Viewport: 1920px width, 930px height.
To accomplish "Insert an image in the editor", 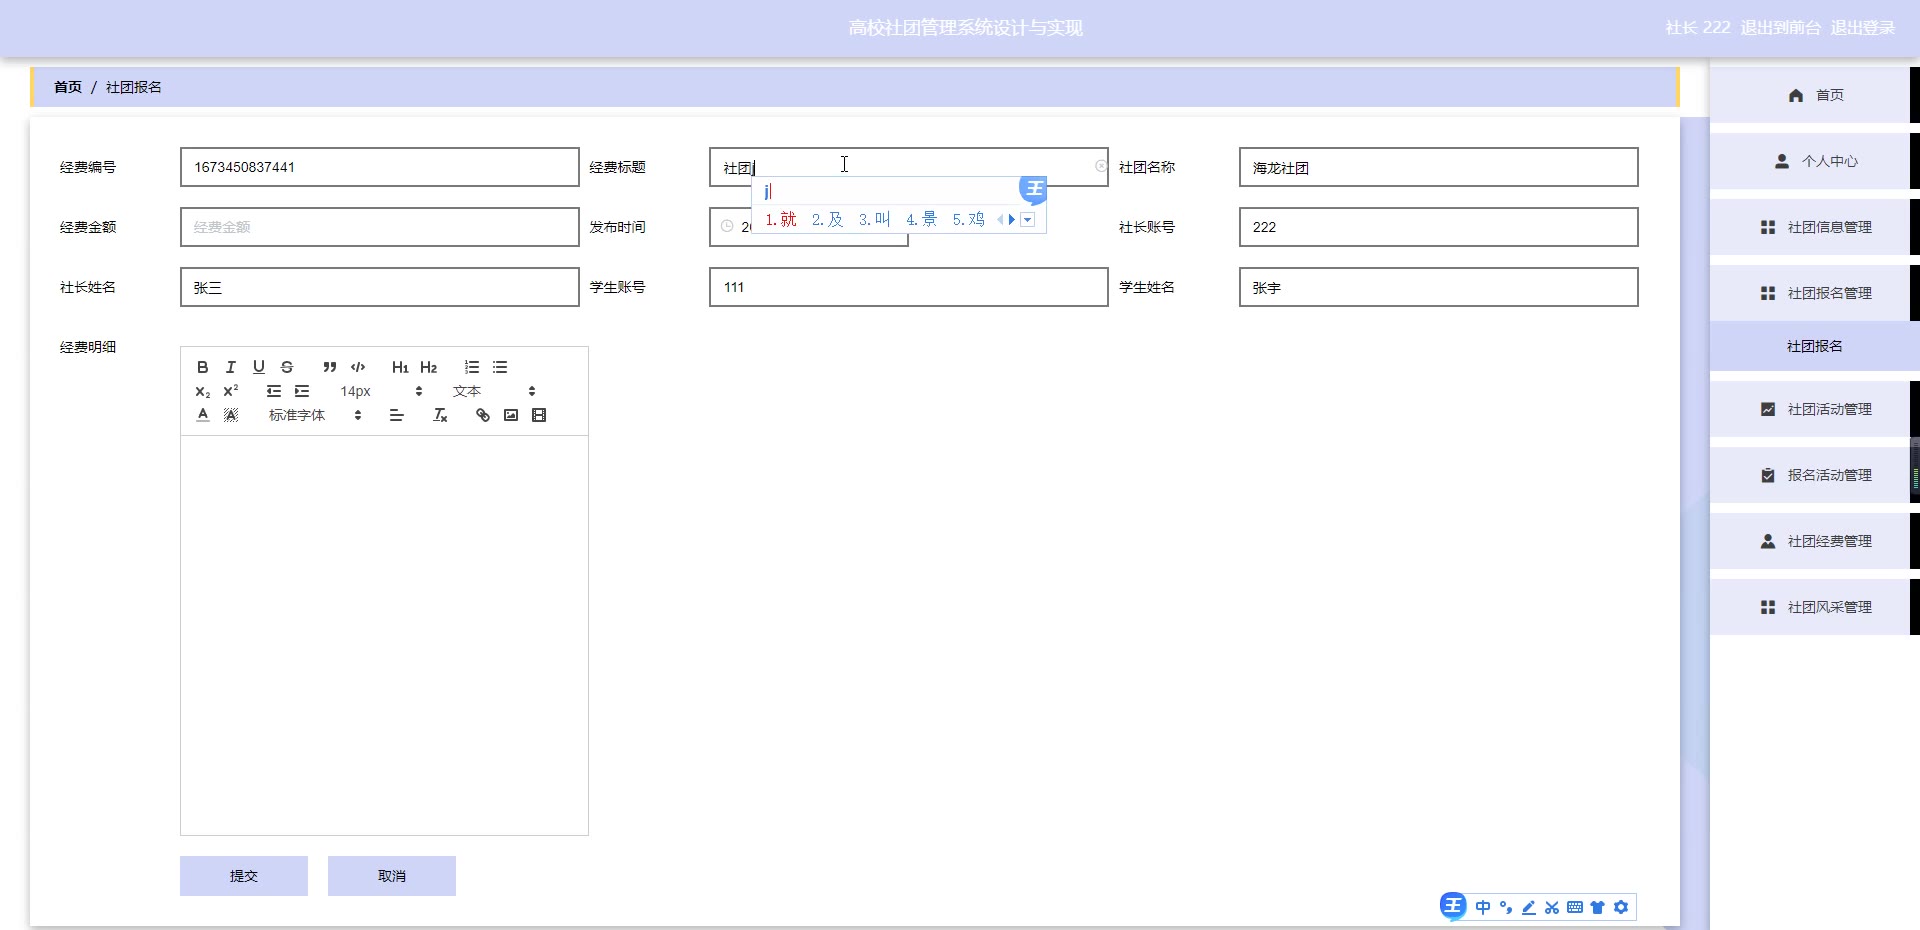I will click(511, 415).
